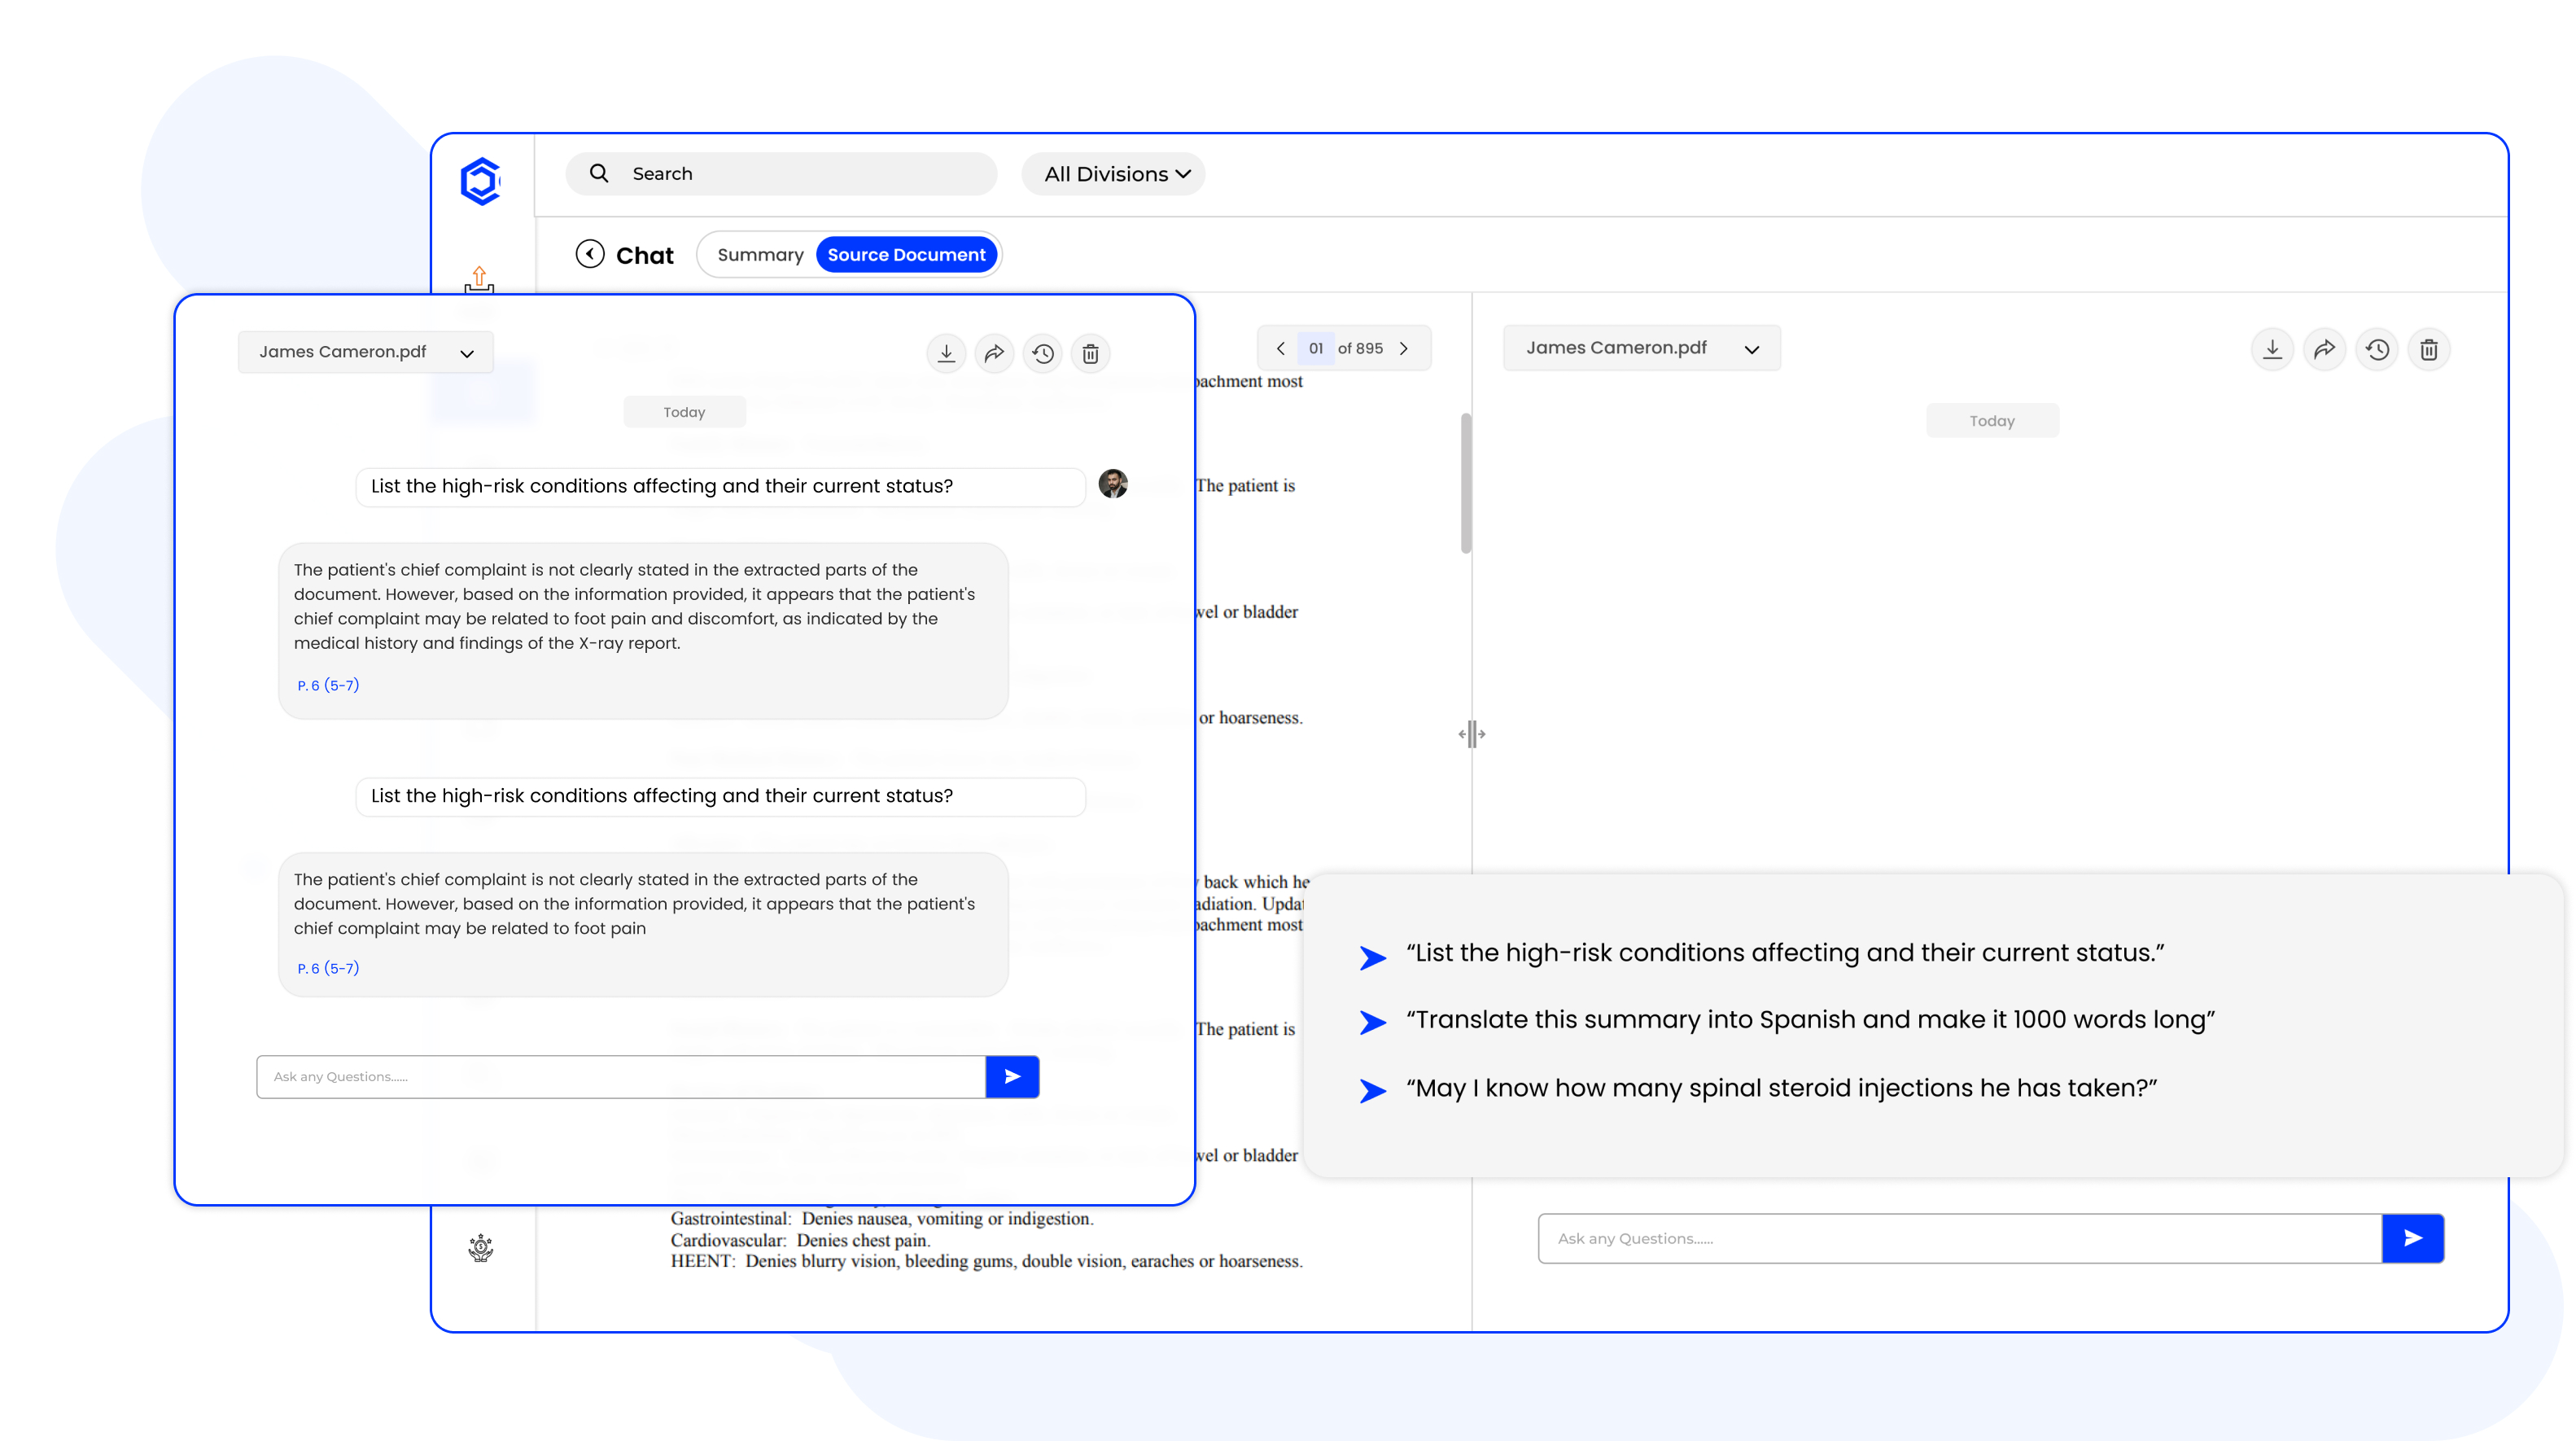Screen dimensions: 2576x1441
Task: Send message in right chat panel
Action: [x=2413, y=1238]
